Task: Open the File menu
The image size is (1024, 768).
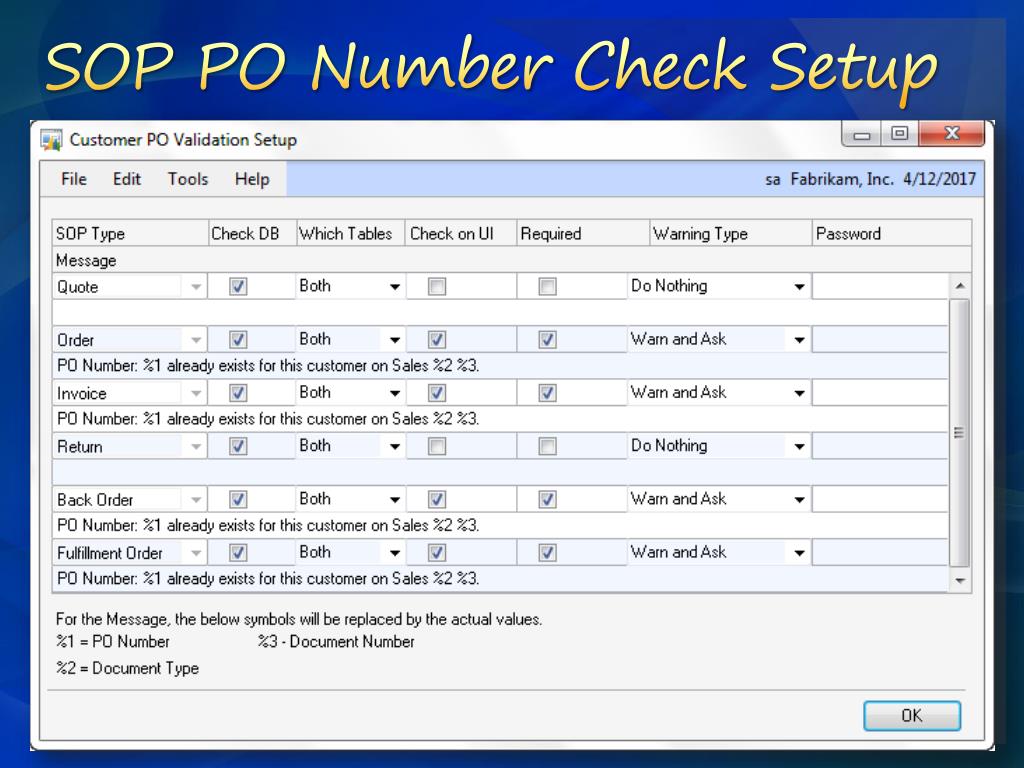Action: pos(74,179)
